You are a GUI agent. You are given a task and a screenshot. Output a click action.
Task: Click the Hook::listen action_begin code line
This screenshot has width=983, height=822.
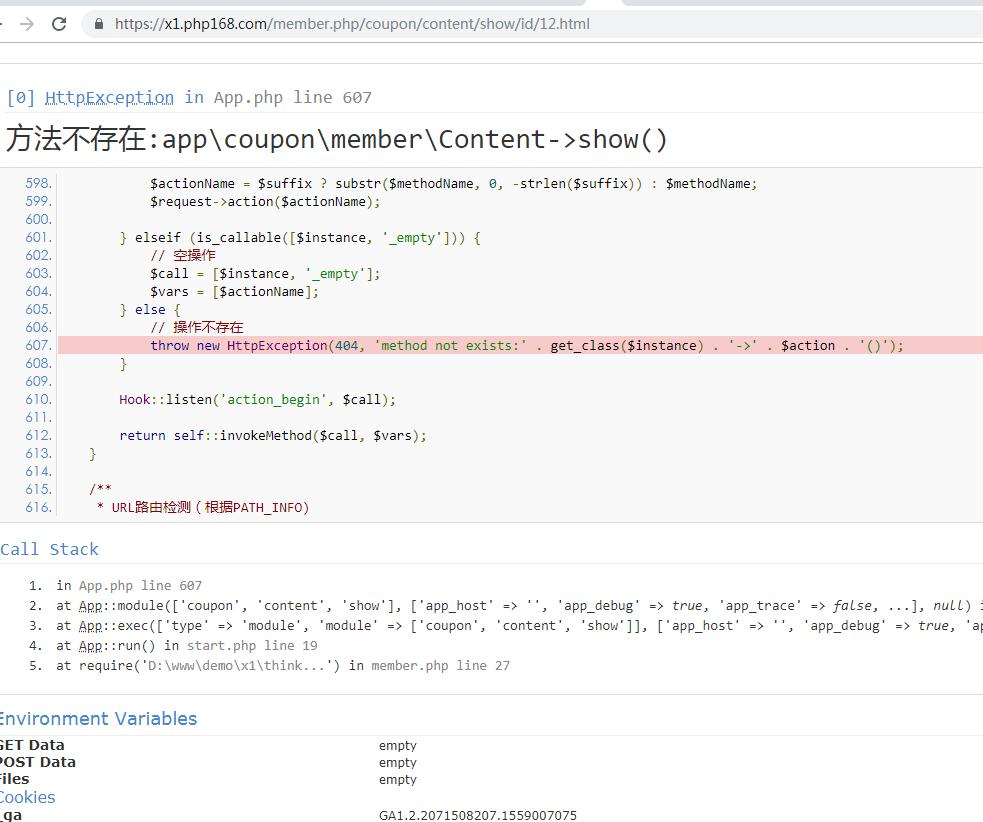click(257, 399)
